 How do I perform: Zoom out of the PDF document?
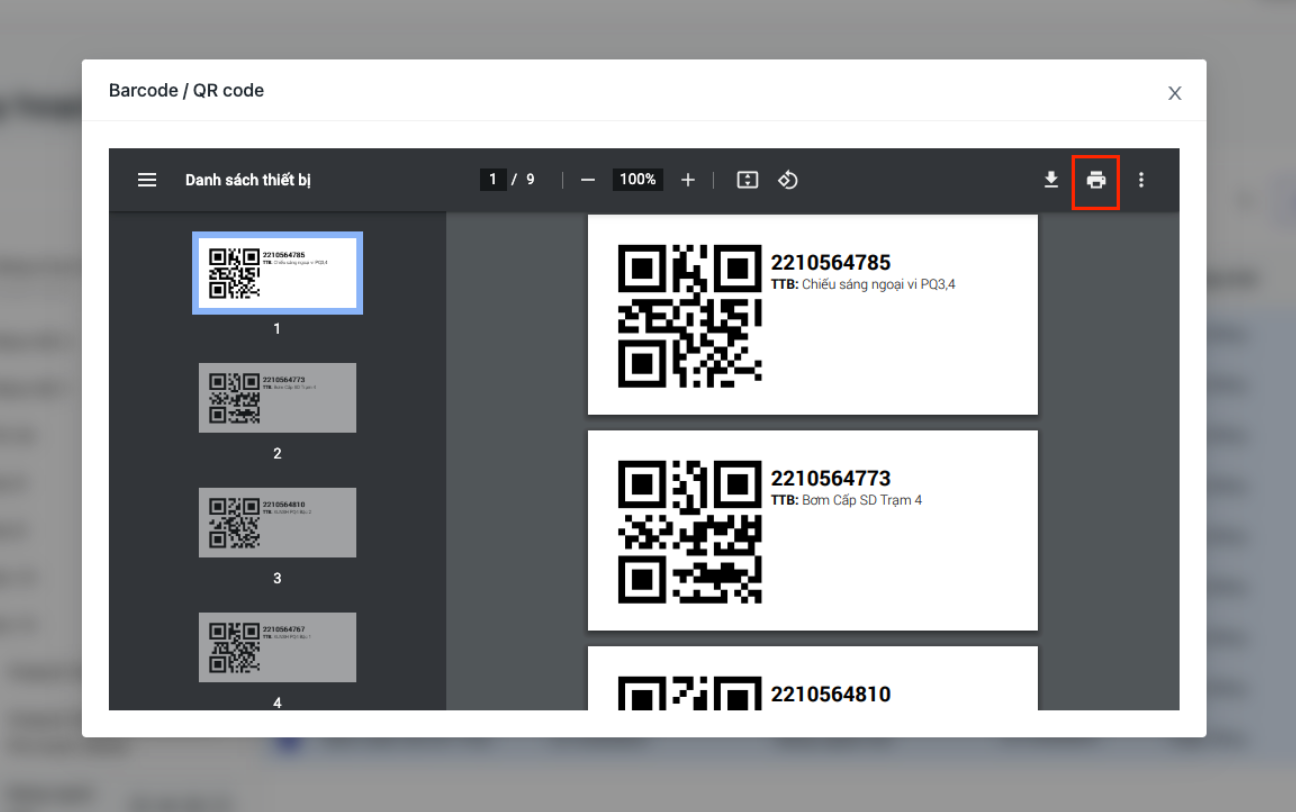pos(588,180)
